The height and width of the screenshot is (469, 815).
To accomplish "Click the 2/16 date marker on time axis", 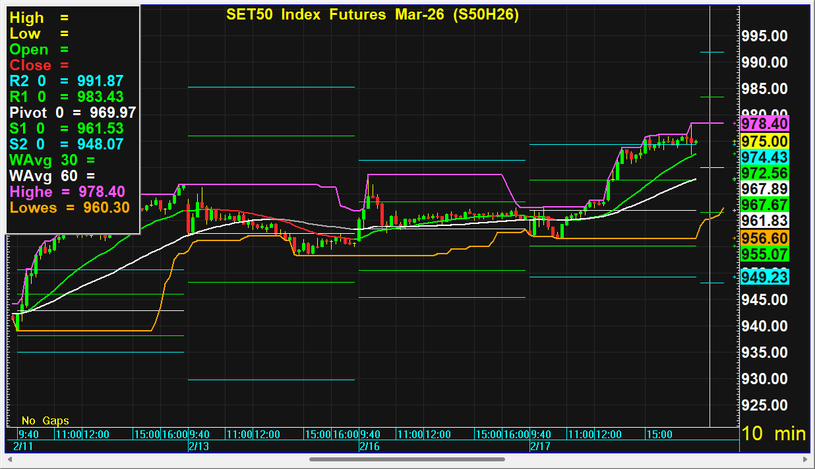I will [368, 445].
